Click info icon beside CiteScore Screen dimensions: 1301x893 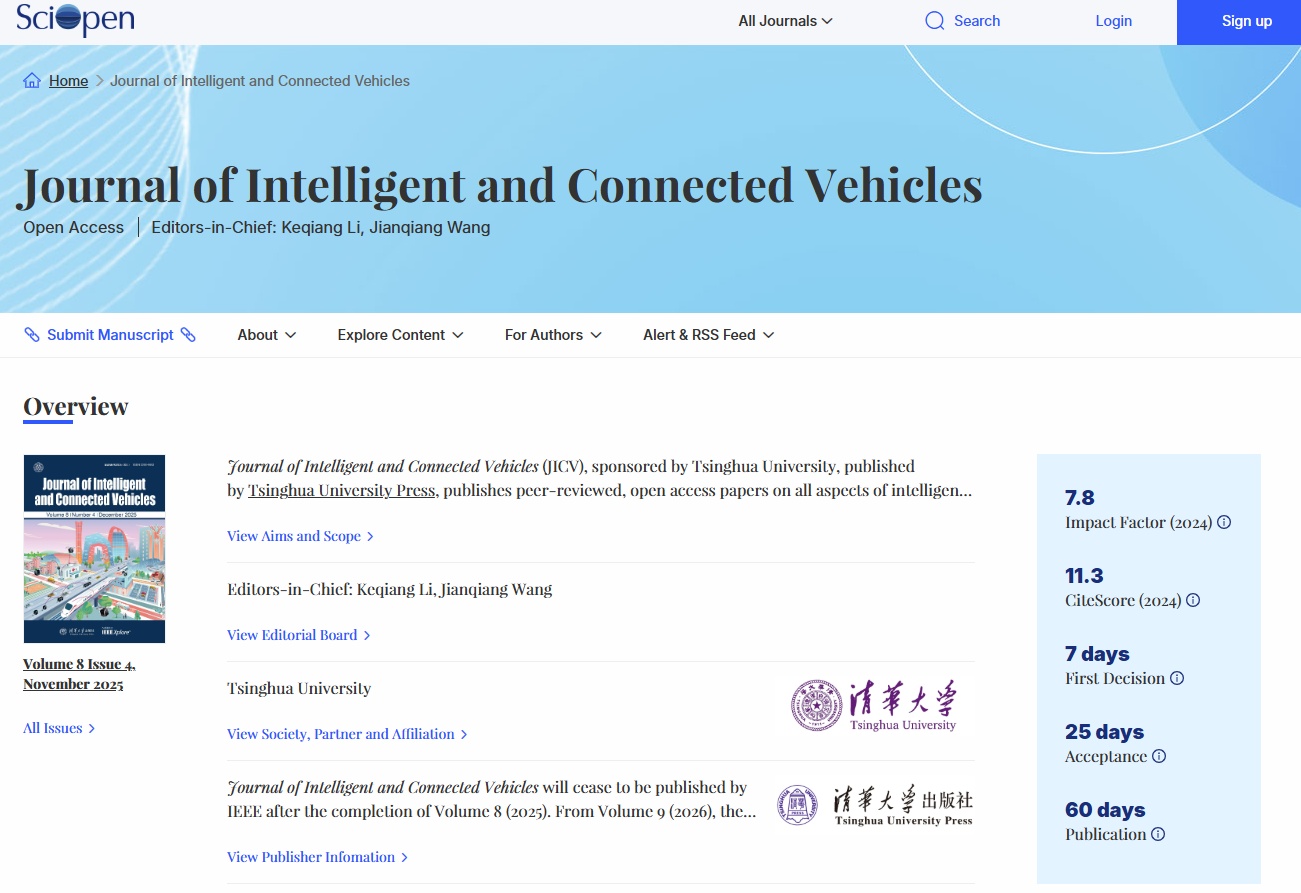pos(1193,600)
